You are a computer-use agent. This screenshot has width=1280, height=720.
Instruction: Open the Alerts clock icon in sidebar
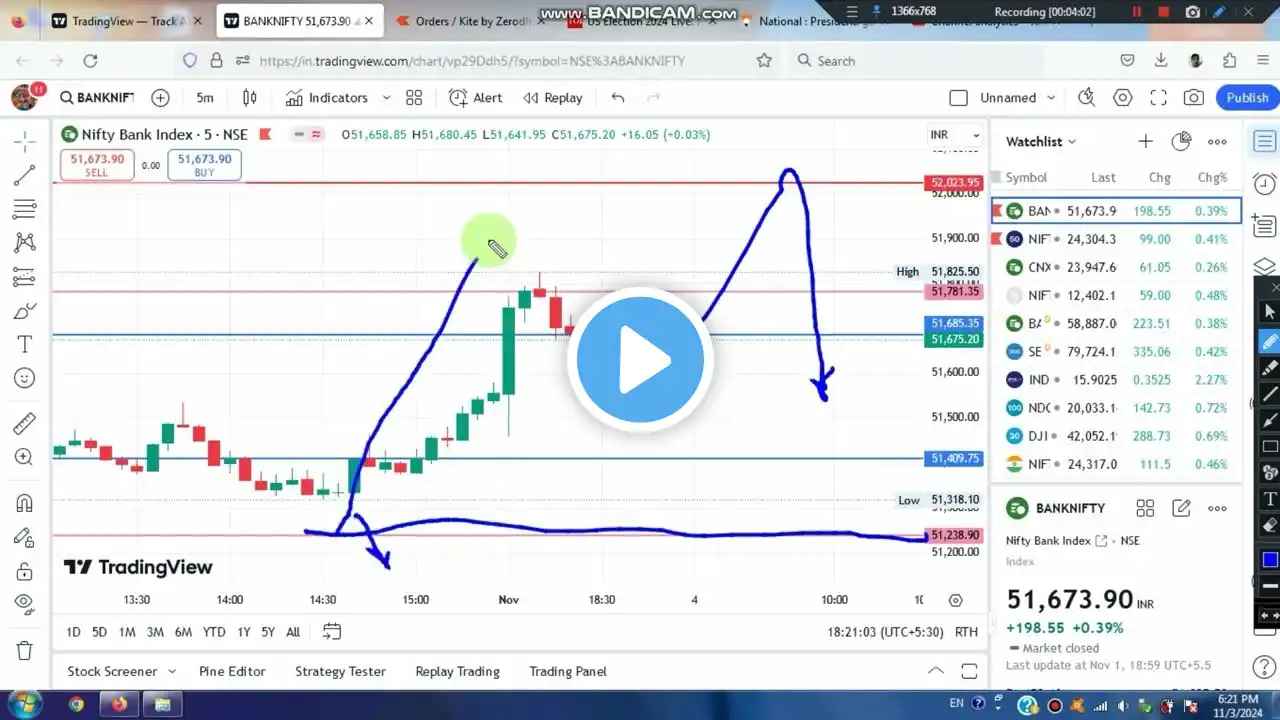(1264, 185)
